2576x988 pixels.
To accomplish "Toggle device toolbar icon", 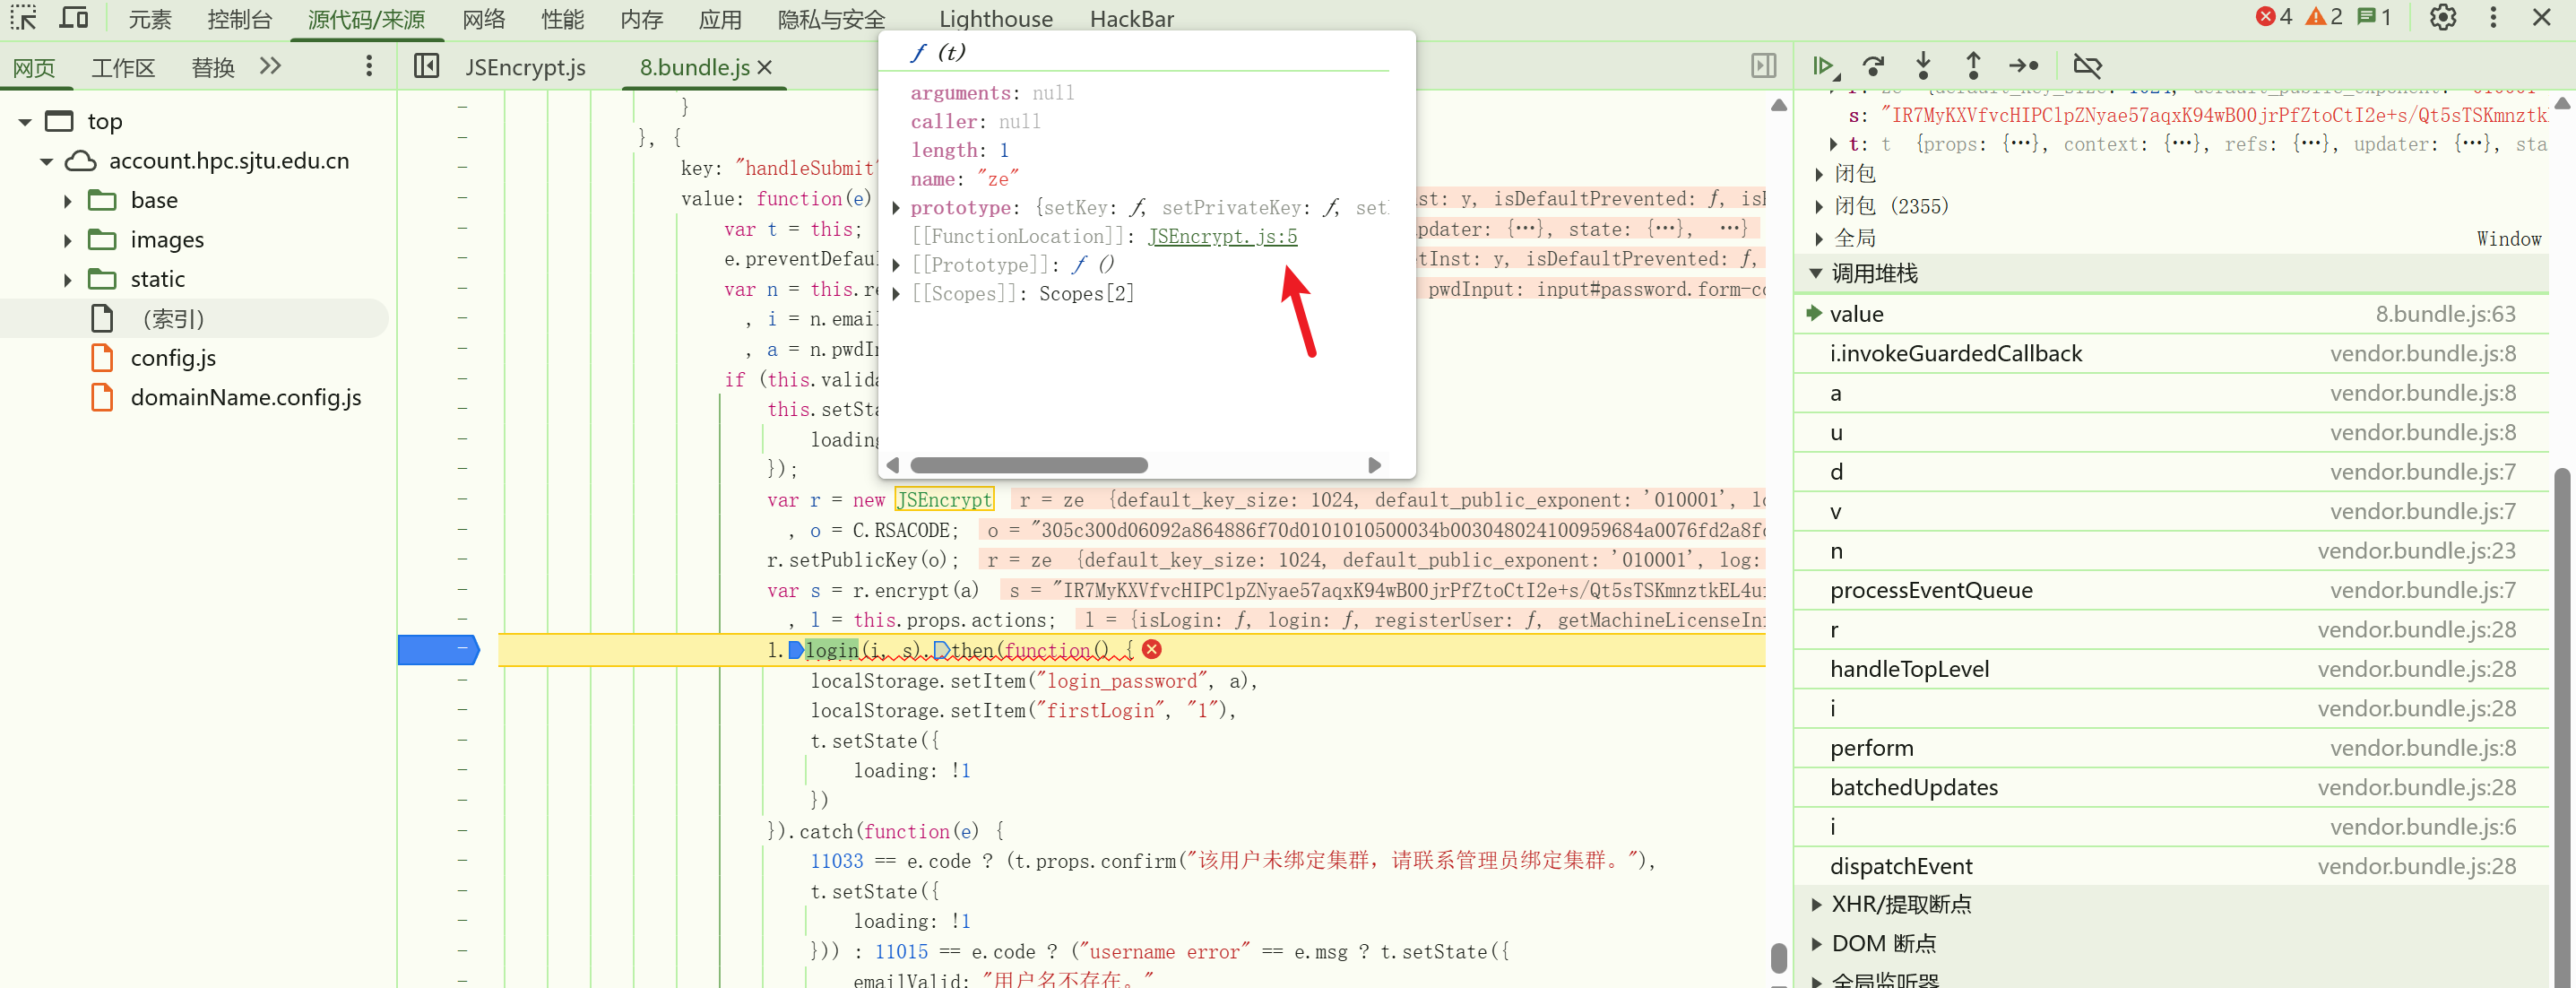I will click(74, 17).
